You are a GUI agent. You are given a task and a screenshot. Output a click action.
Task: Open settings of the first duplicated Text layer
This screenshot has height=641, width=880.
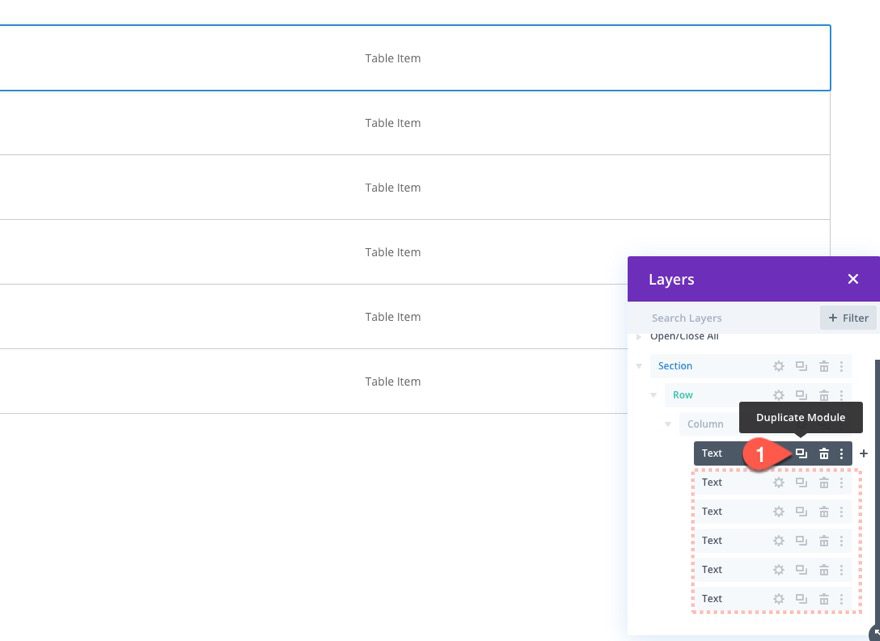tap(778, 482)
